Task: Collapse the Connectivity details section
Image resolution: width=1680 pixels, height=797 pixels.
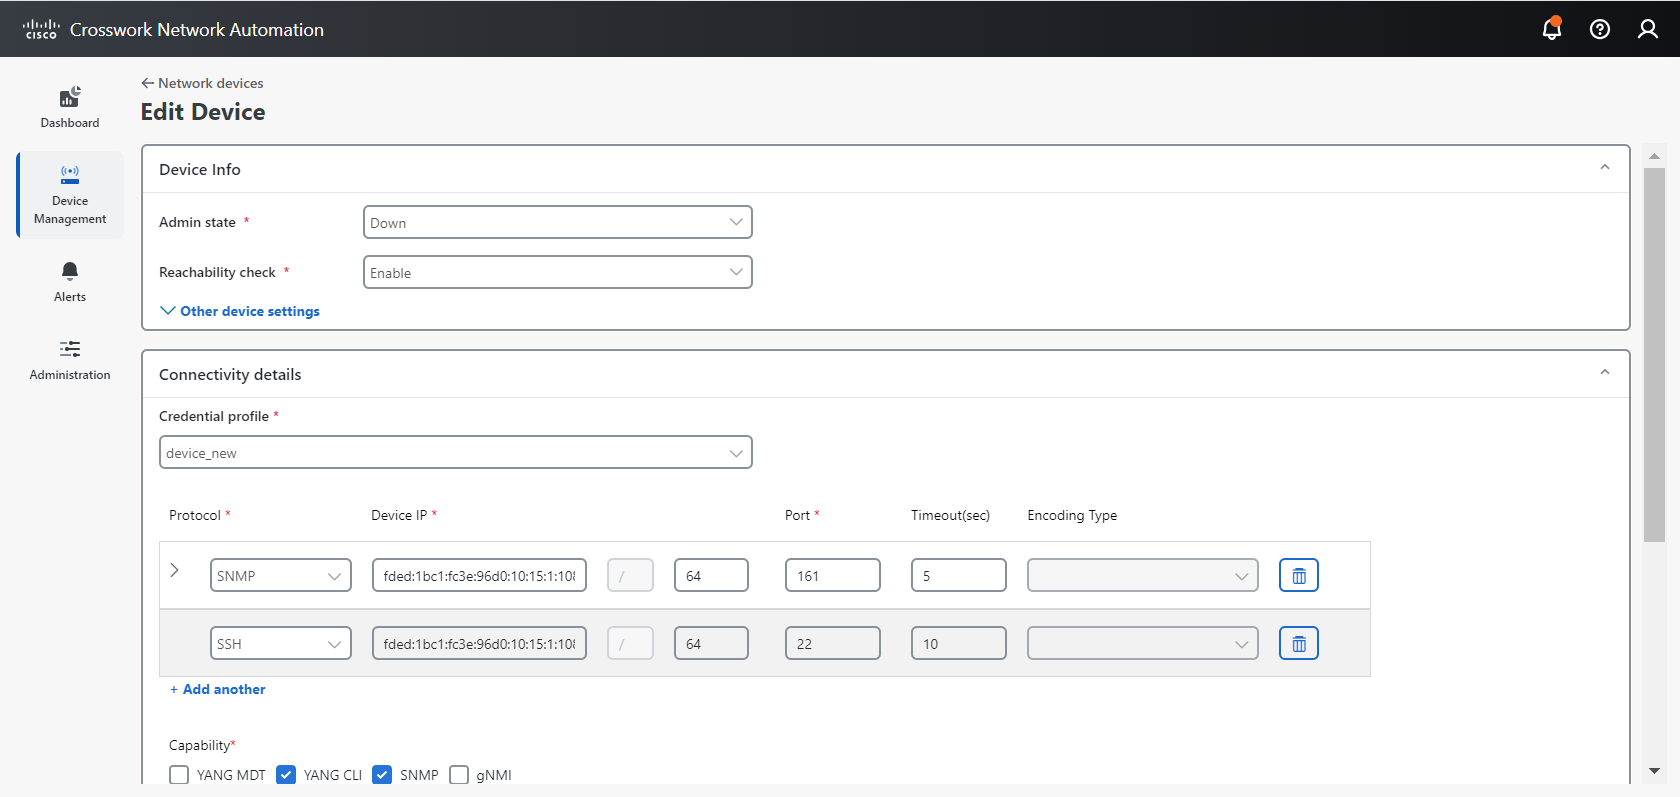Action: click(x=1604, y=373)
